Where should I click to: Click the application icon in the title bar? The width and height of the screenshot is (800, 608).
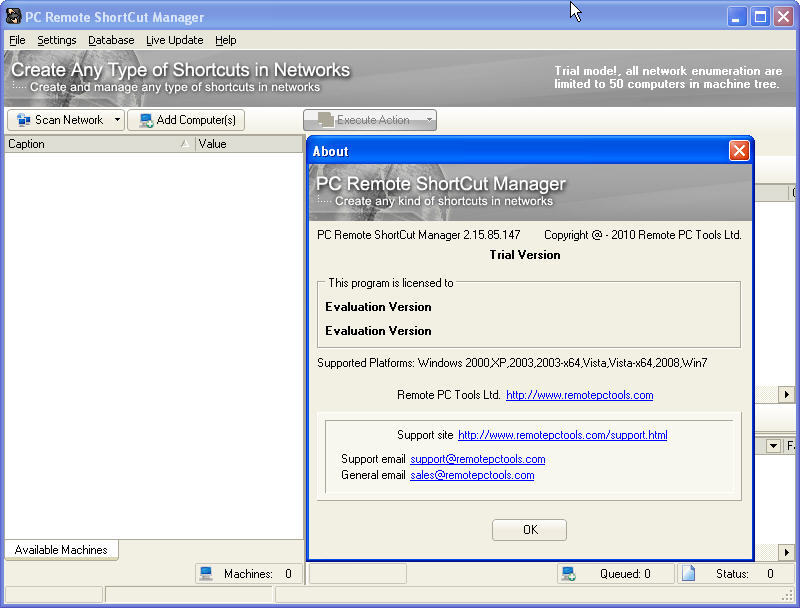[13, 17]
